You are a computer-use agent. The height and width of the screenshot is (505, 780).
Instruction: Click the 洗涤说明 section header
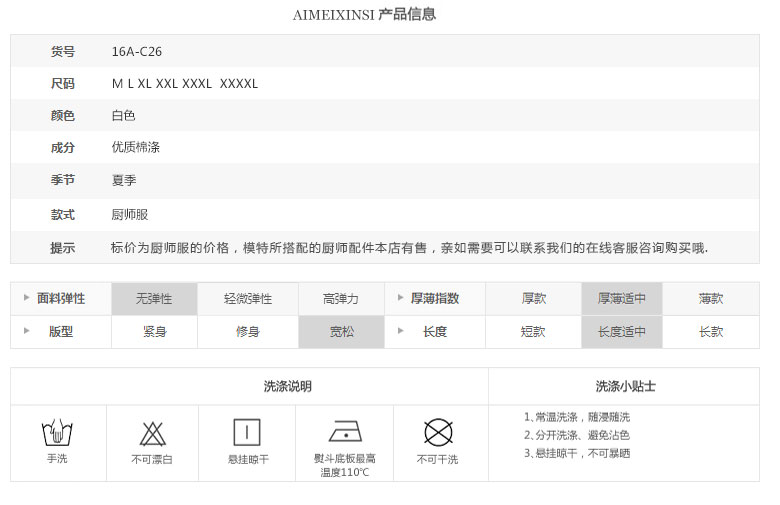click(288, 387)
